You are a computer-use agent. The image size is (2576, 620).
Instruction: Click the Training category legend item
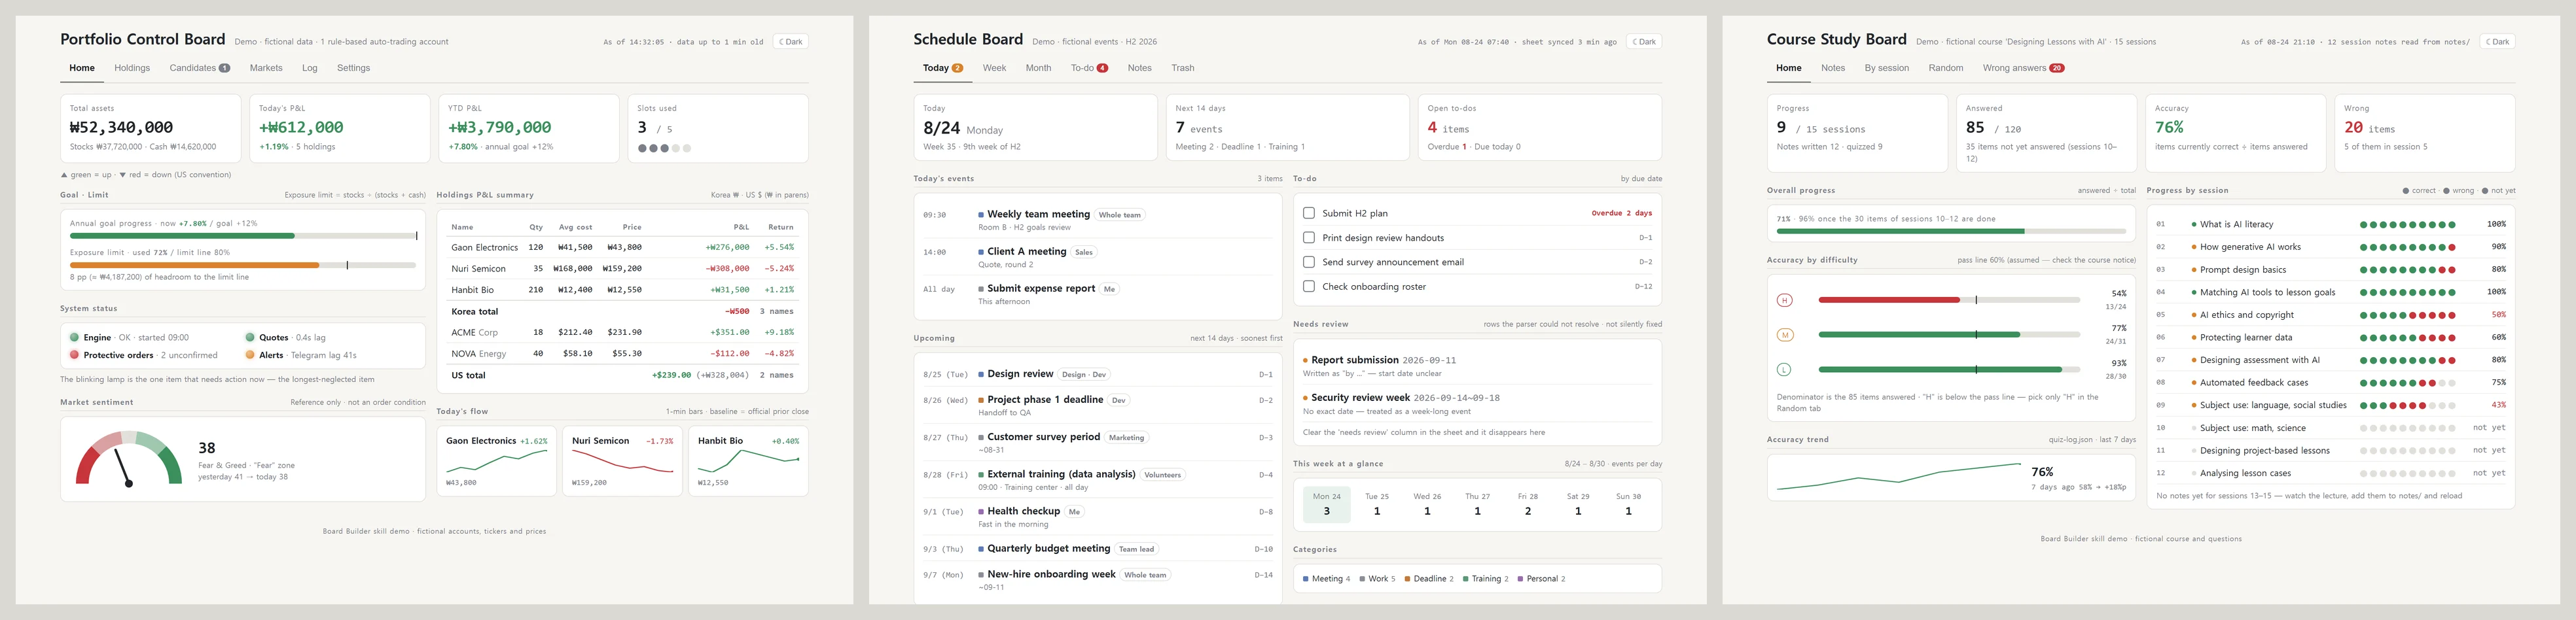pos(1485,579)
